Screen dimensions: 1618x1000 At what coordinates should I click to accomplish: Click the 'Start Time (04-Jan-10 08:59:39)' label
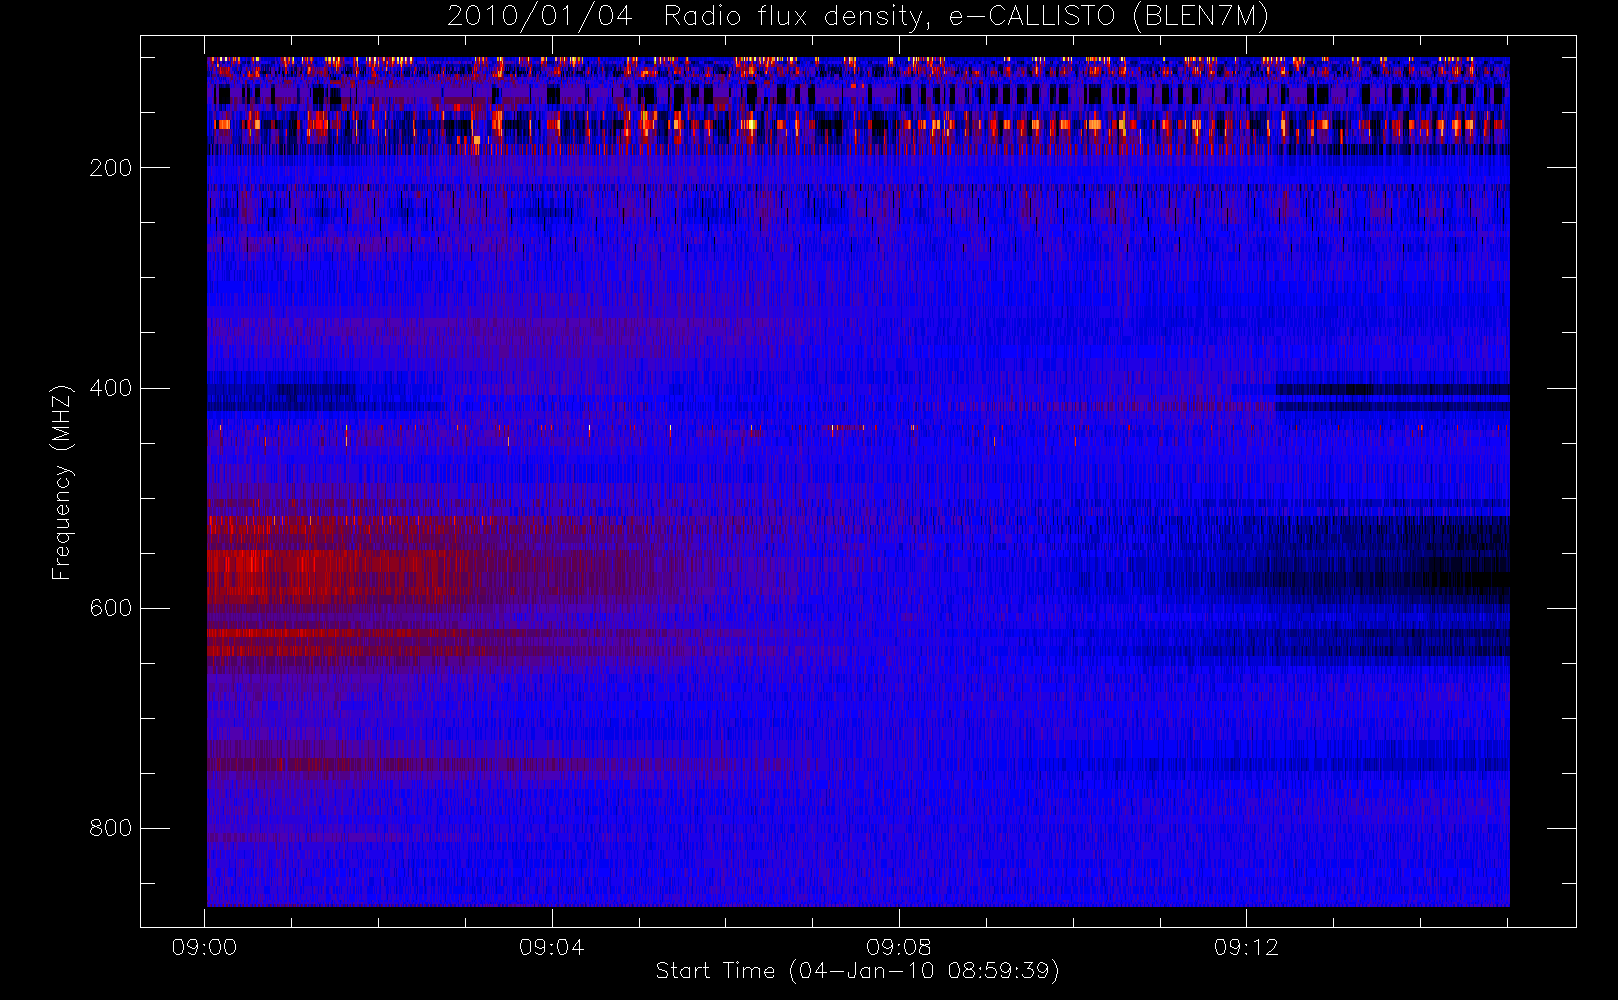coord(857,971)
